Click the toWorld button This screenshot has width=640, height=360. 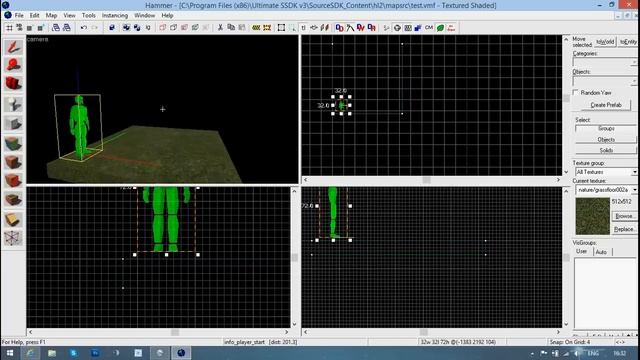tap(605, 42)
